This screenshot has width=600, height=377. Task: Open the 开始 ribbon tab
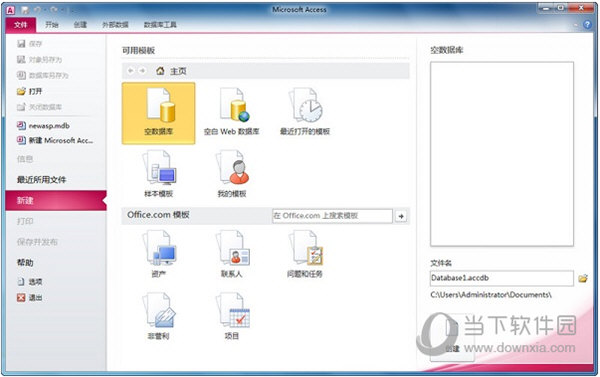(x=52, y=25)
